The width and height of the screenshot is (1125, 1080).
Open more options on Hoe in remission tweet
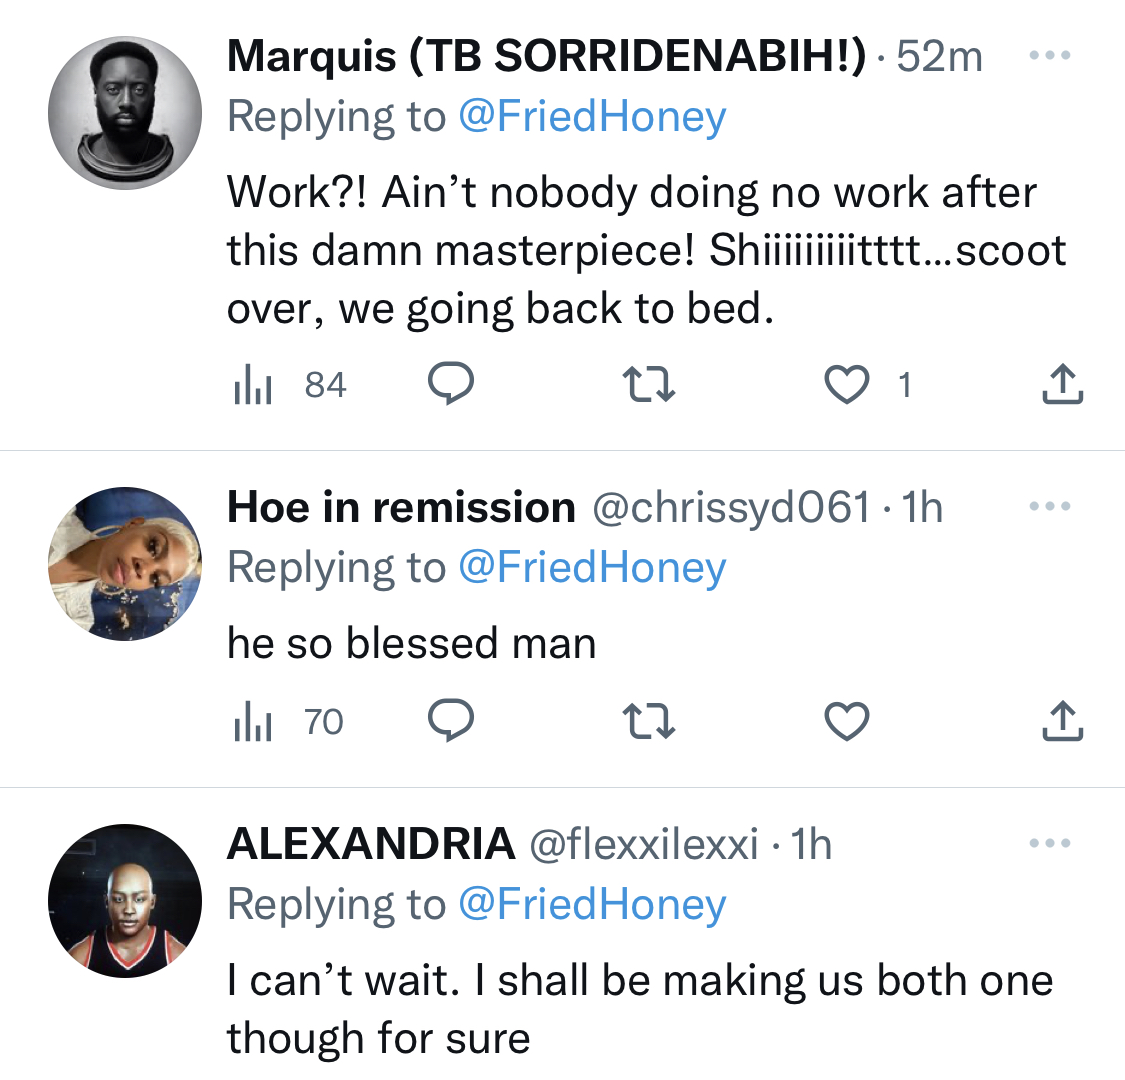click(1050, 507)
